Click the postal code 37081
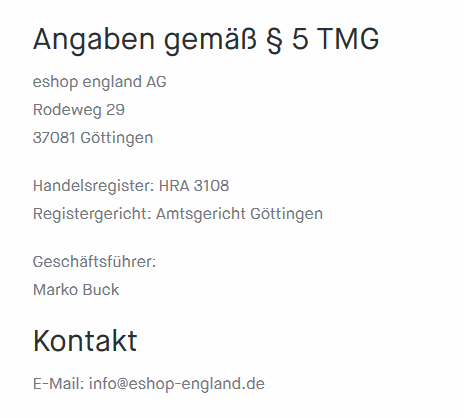The image size is (464, 418). 54,138
